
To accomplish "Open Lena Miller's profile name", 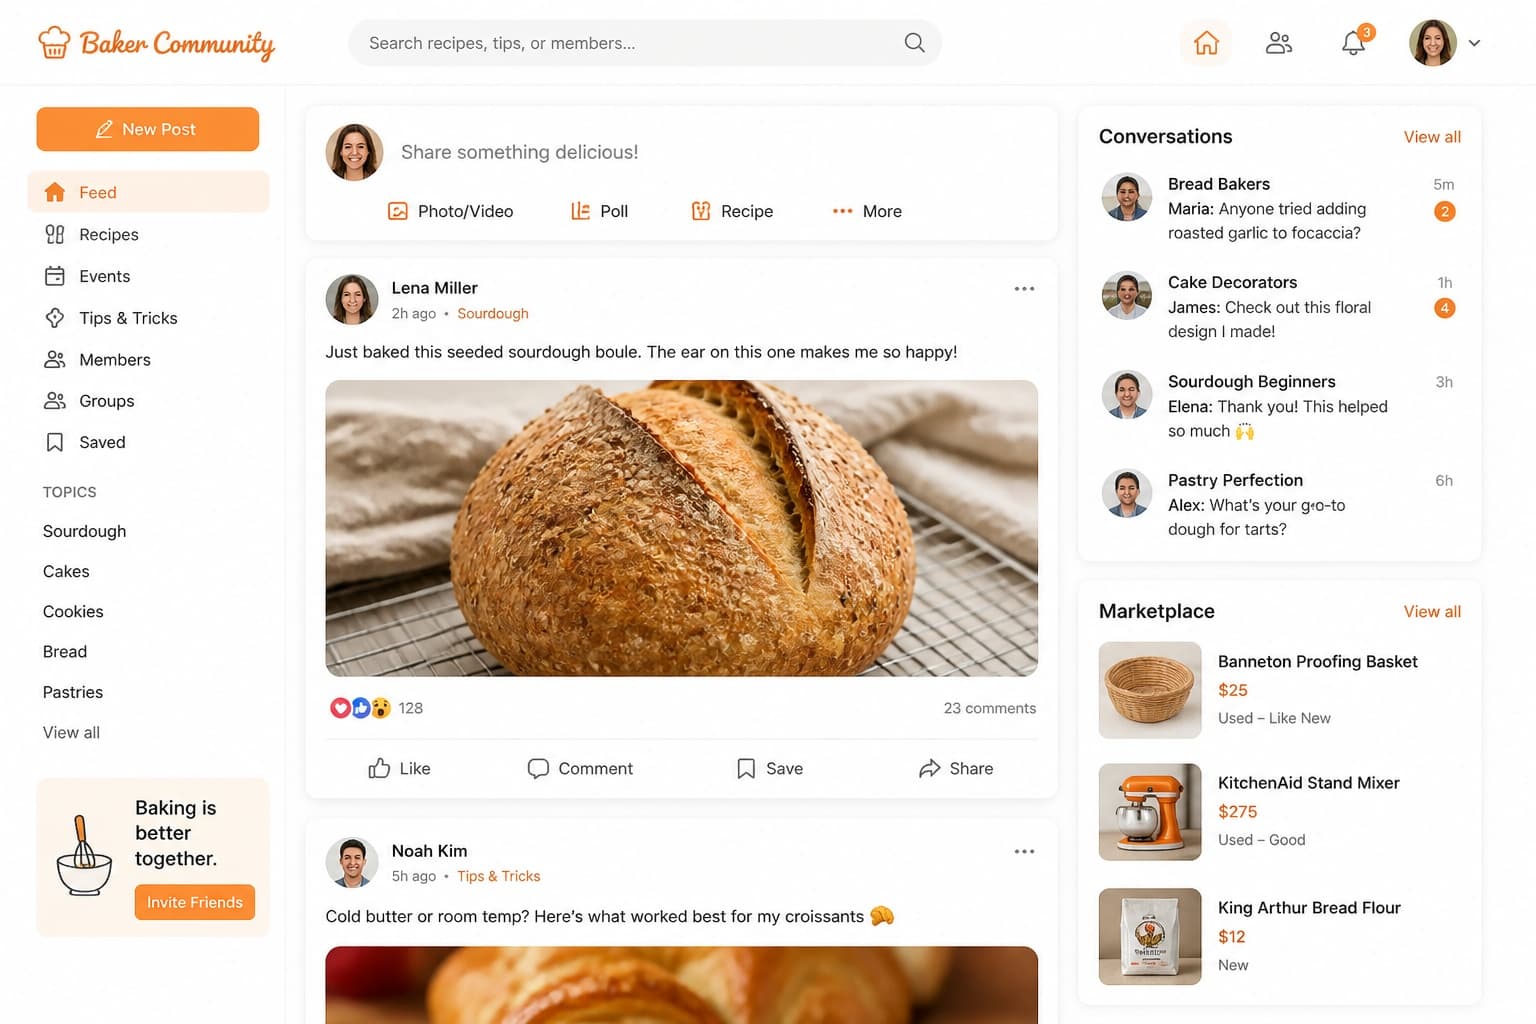I will tap(434, 288).
